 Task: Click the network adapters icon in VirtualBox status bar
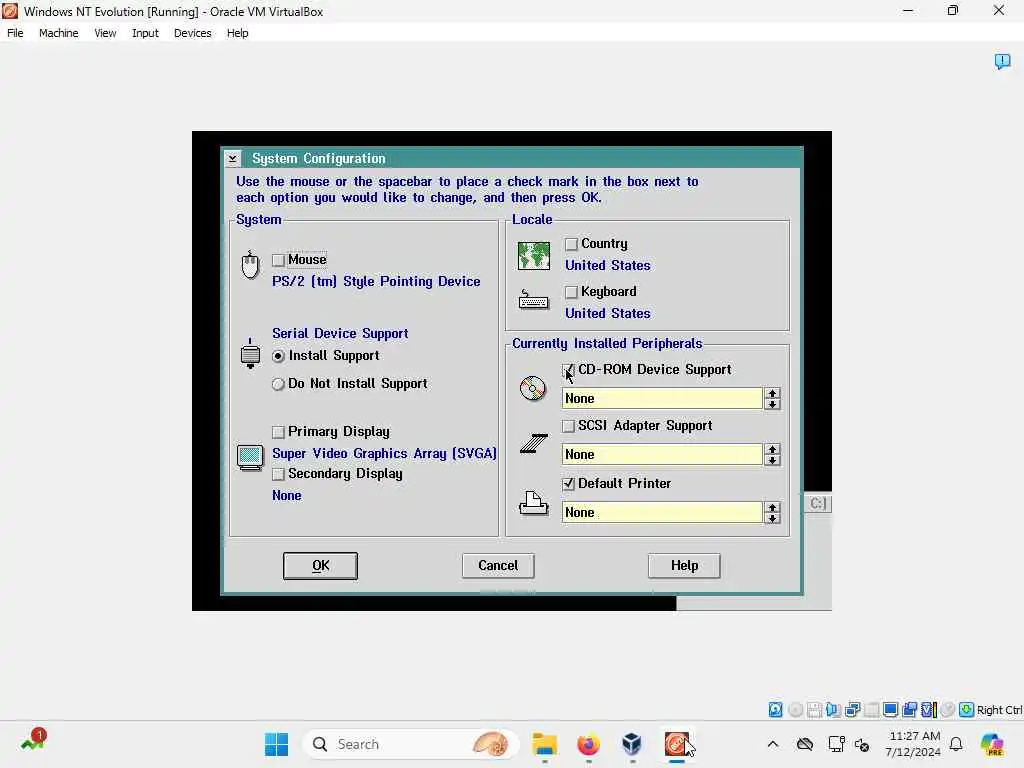click(852, 709)
